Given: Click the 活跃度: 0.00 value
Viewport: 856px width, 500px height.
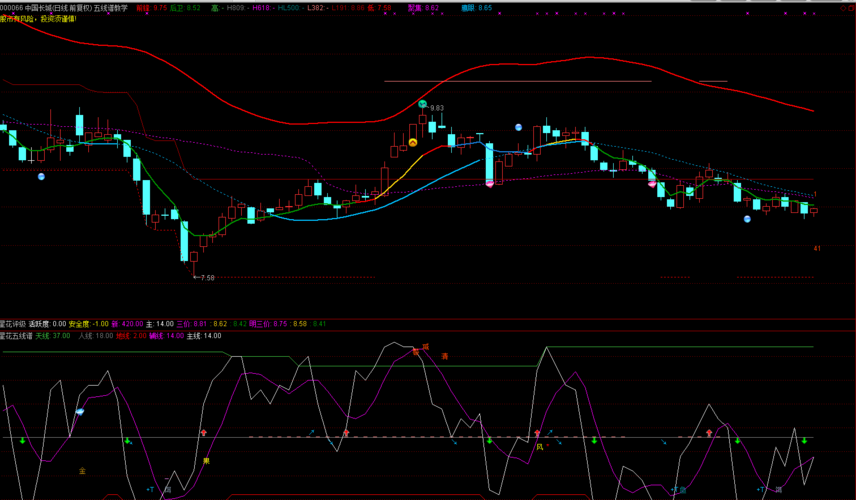Looking at the screenshot, I should (47, 324).
